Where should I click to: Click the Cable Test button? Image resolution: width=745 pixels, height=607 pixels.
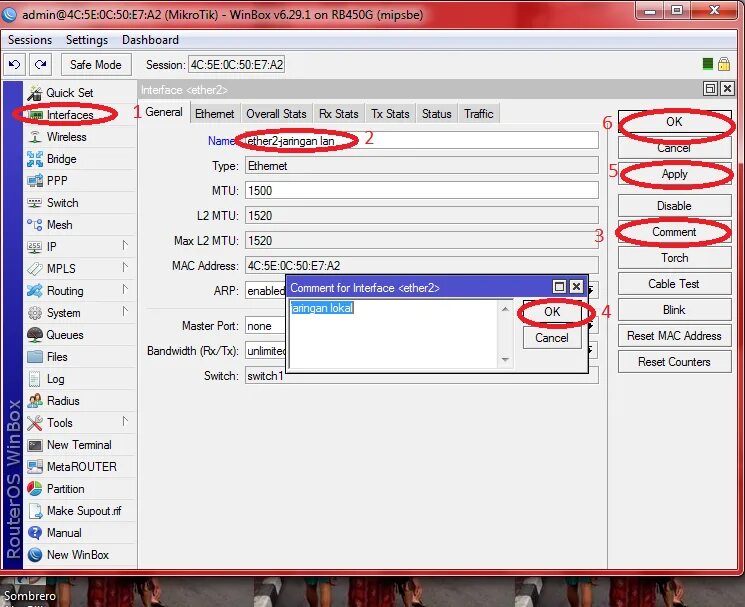674,284
